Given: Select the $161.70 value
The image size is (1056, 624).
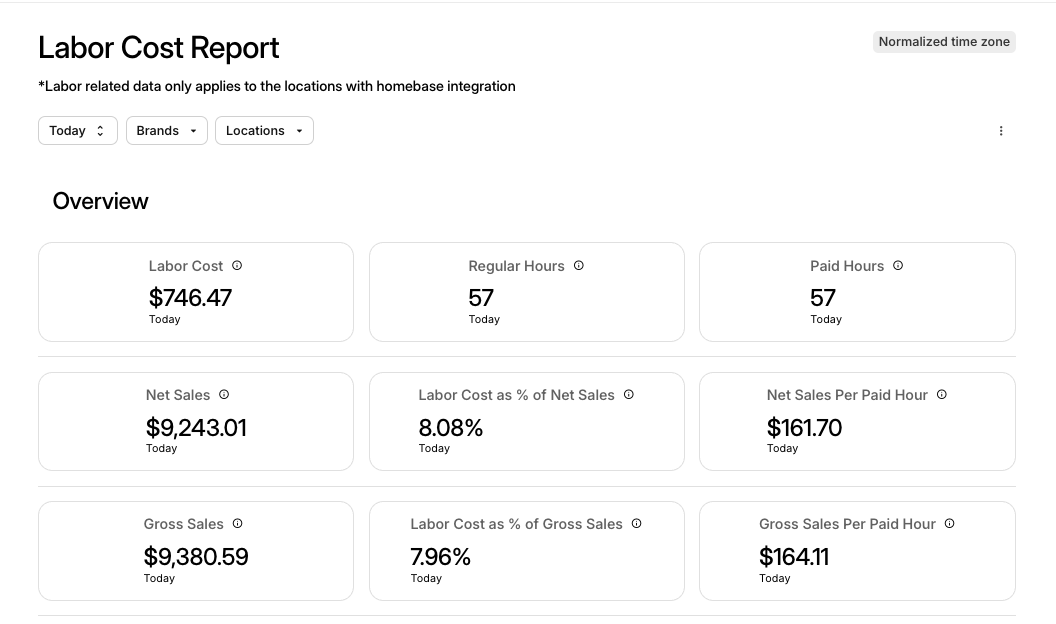Looking at the screenshot, I should click(x=805, y=427).
